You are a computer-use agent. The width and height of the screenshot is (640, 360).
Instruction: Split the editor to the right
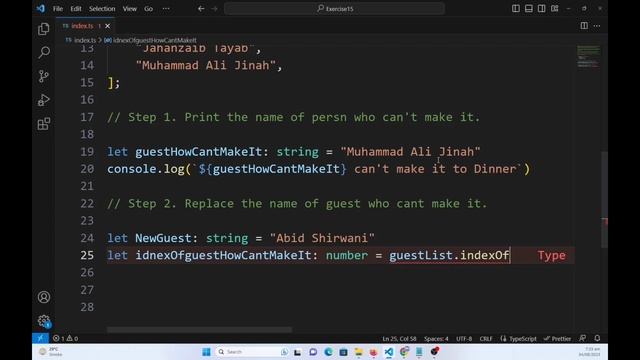584,26
